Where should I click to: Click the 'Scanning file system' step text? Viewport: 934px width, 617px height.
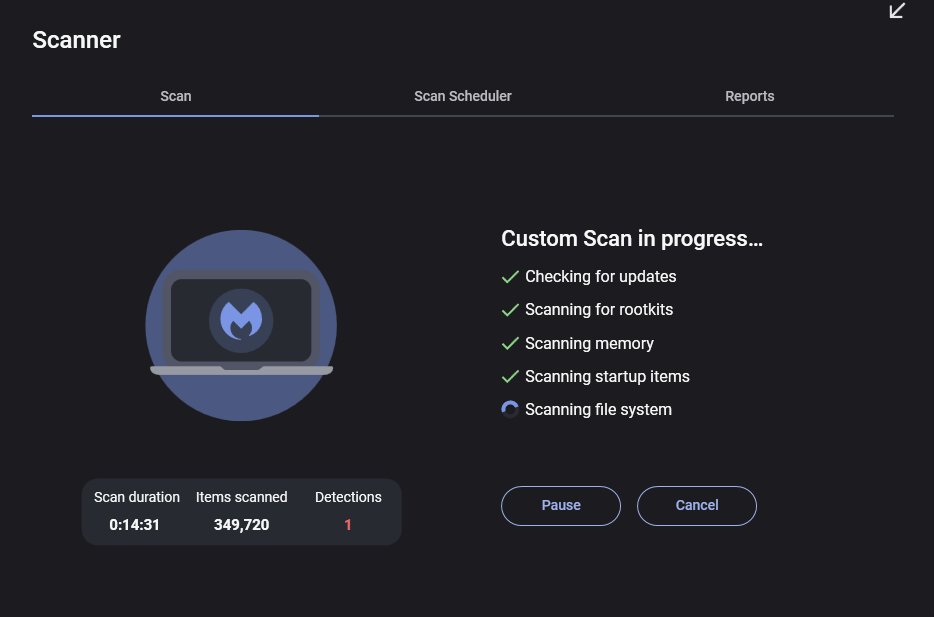(x=598, y=410)
